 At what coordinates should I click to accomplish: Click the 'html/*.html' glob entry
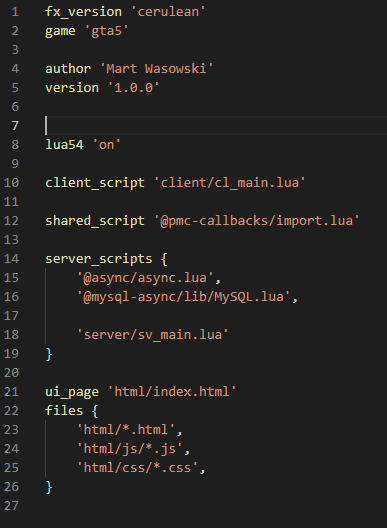126,430
